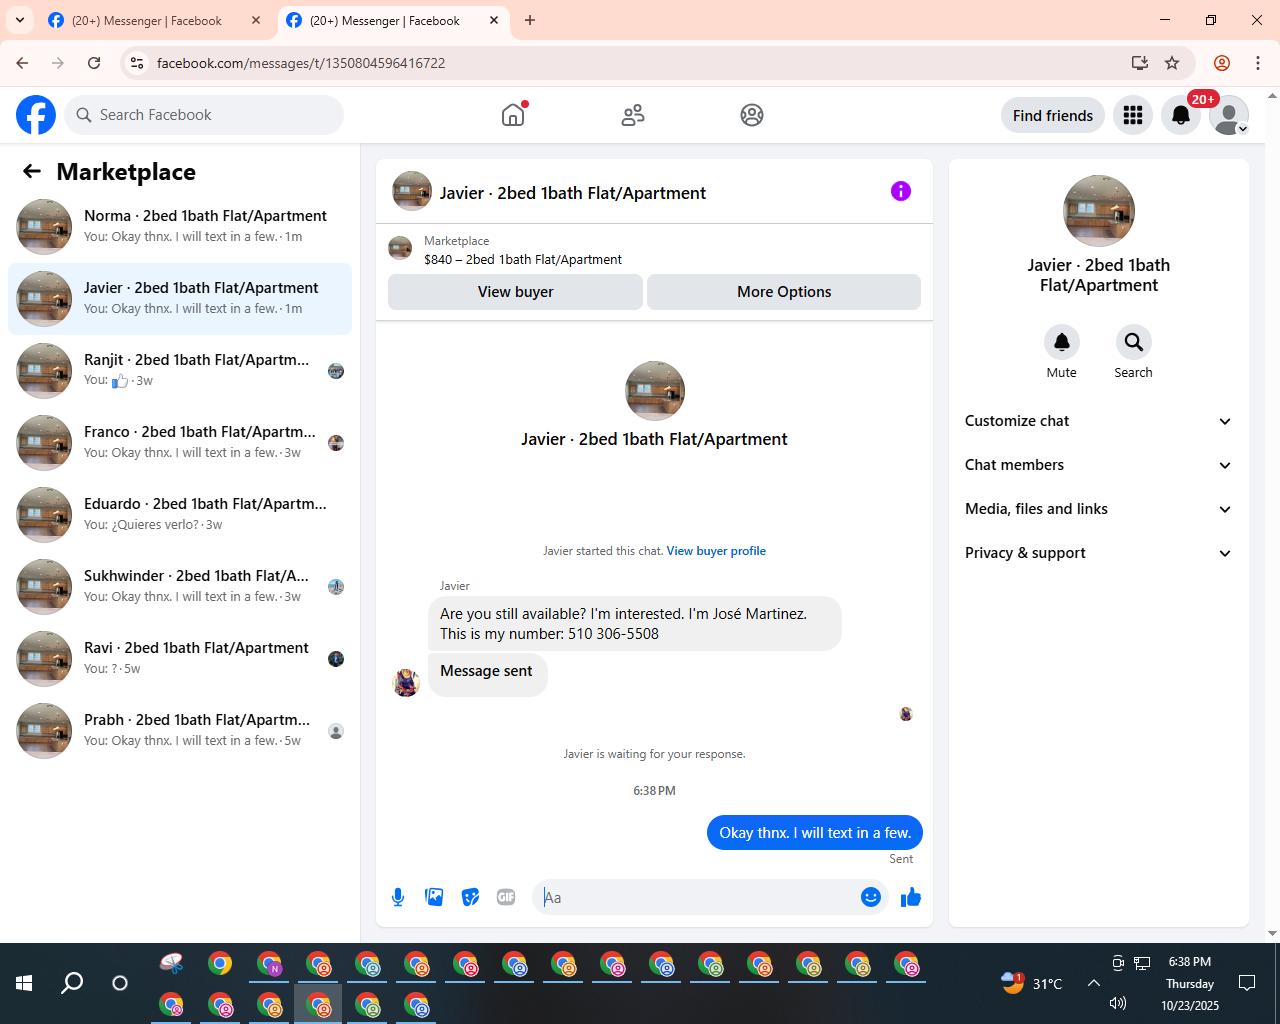The width and height of the screenshot is (1280, 1024).
Task: Expand Chat members section
Action: click(1099, 465)
